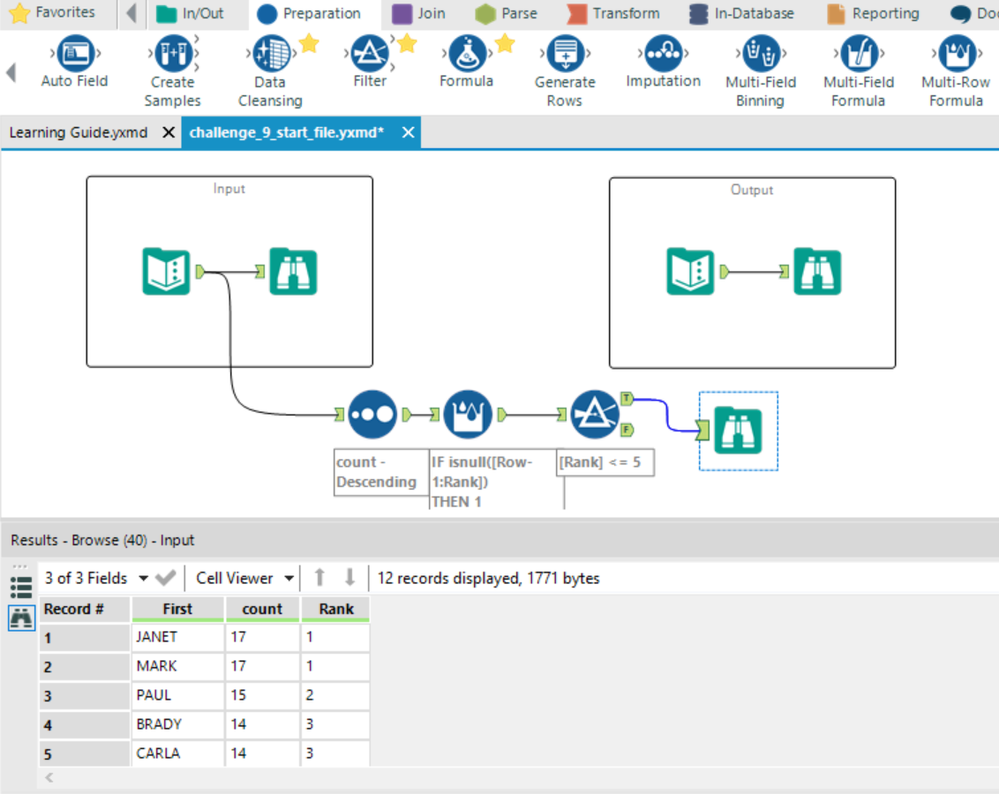This screenshot has width=999, height=794.
Task: Select the Sort tool on canvas
Action: click(x=373, y=415)
